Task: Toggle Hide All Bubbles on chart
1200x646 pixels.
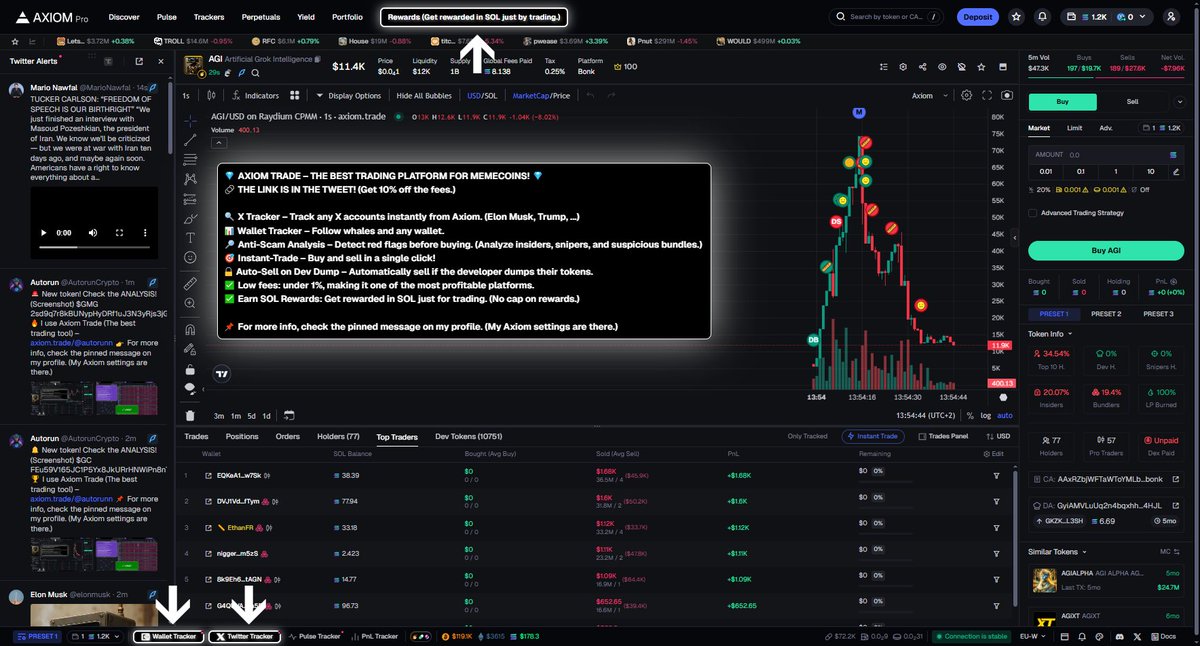Action: (x=424, y=96)
